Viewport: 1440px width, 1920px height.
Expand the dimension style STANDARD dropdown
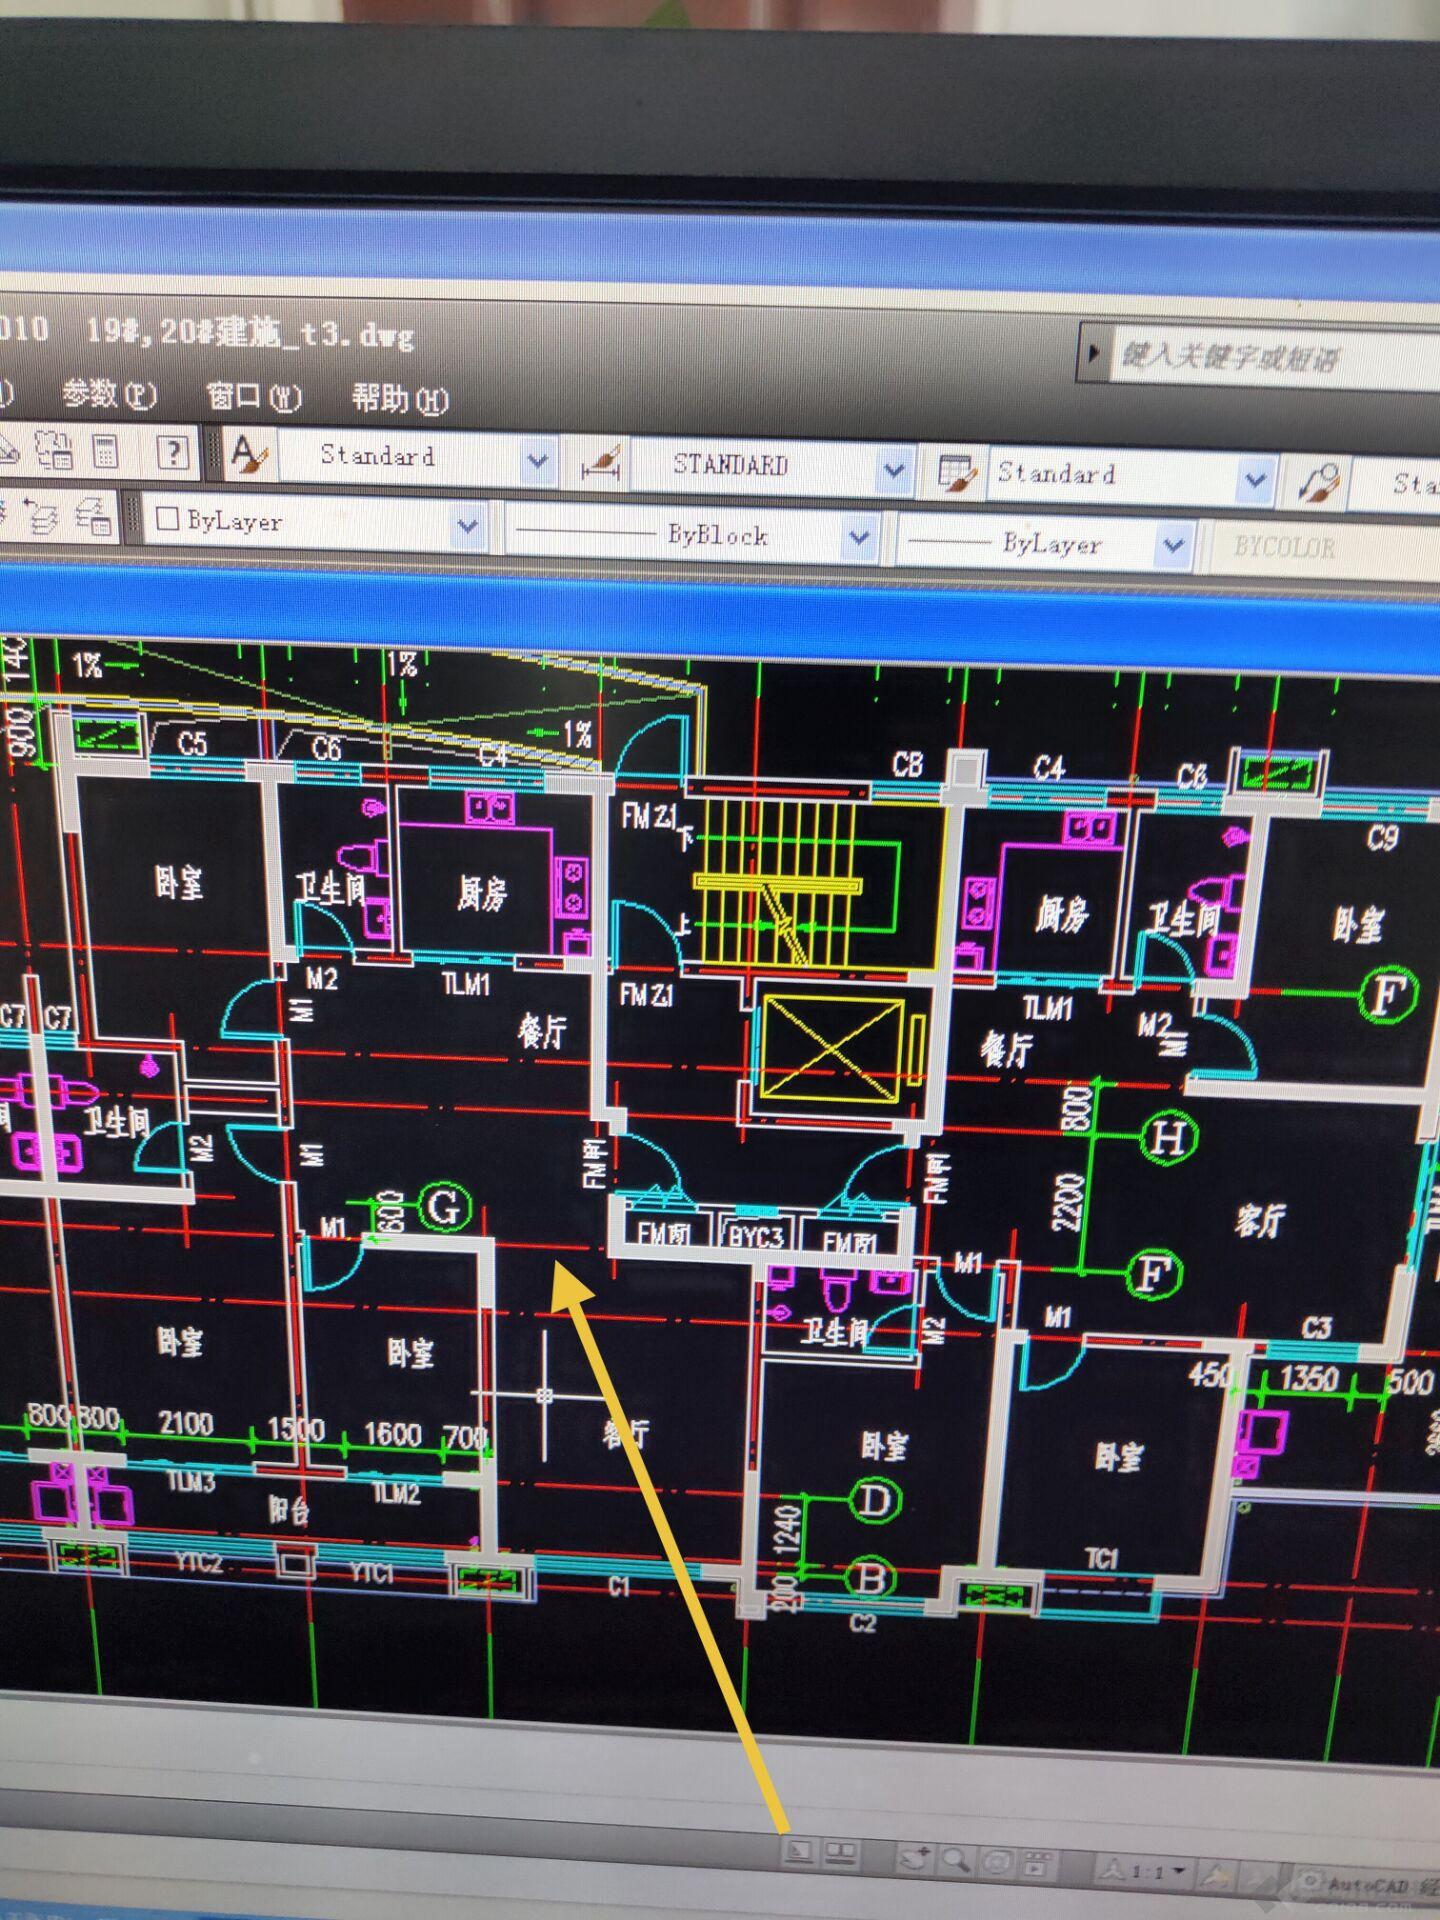click(893, 469)
